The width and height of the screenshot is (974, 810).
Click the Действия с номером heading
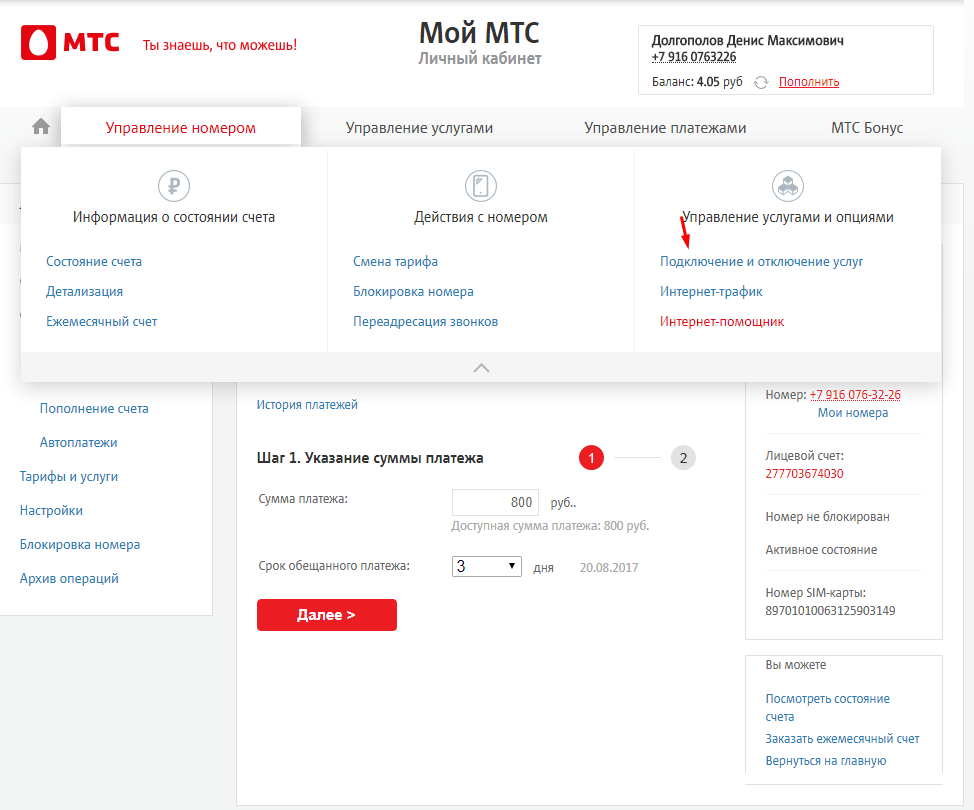coord(481,217)
